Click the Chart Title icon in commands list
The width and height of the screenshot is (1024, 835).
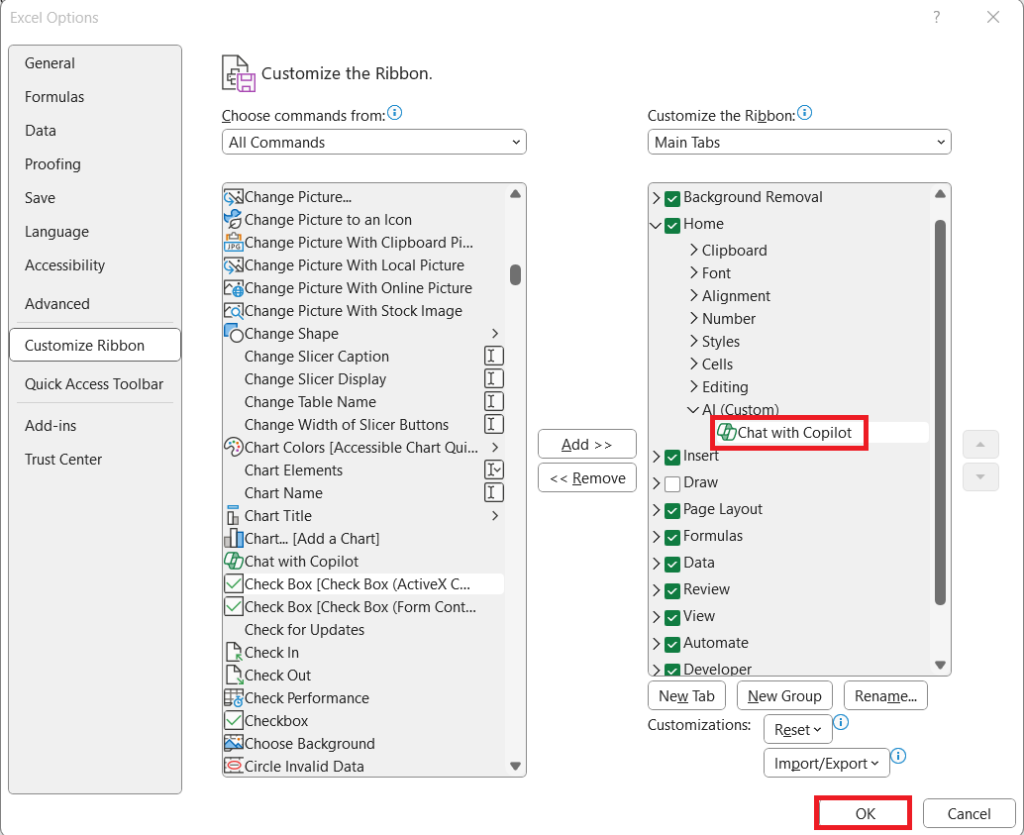(x=233, y=516)
